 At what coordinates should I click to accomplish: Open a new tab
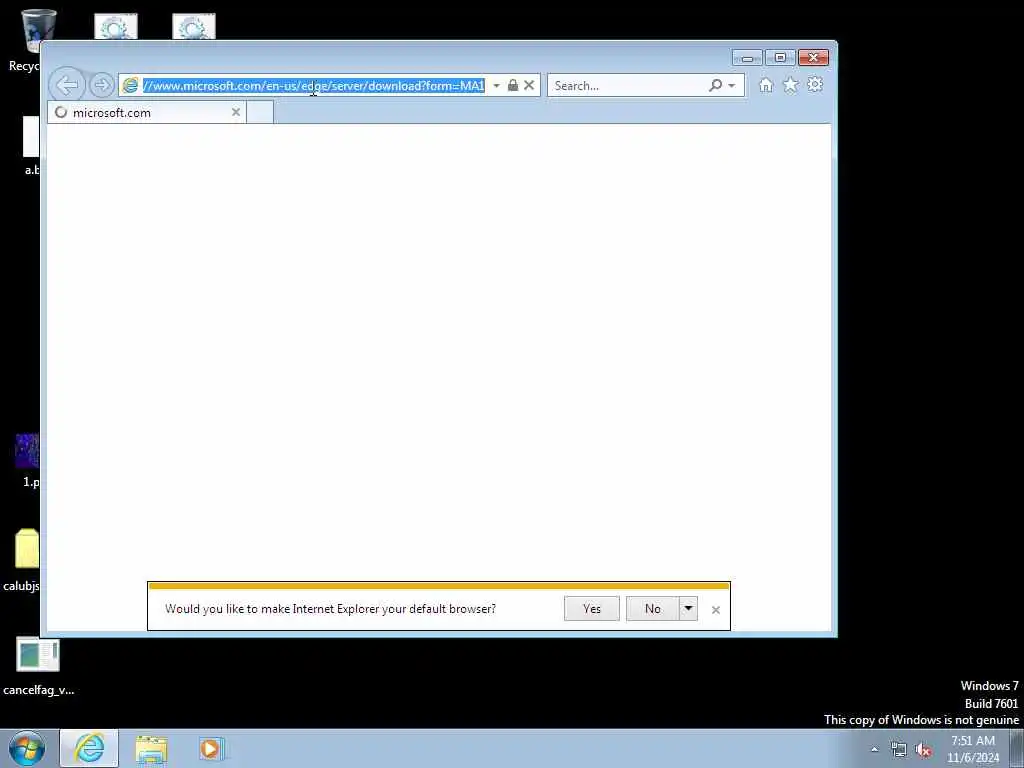pos(260,112)
